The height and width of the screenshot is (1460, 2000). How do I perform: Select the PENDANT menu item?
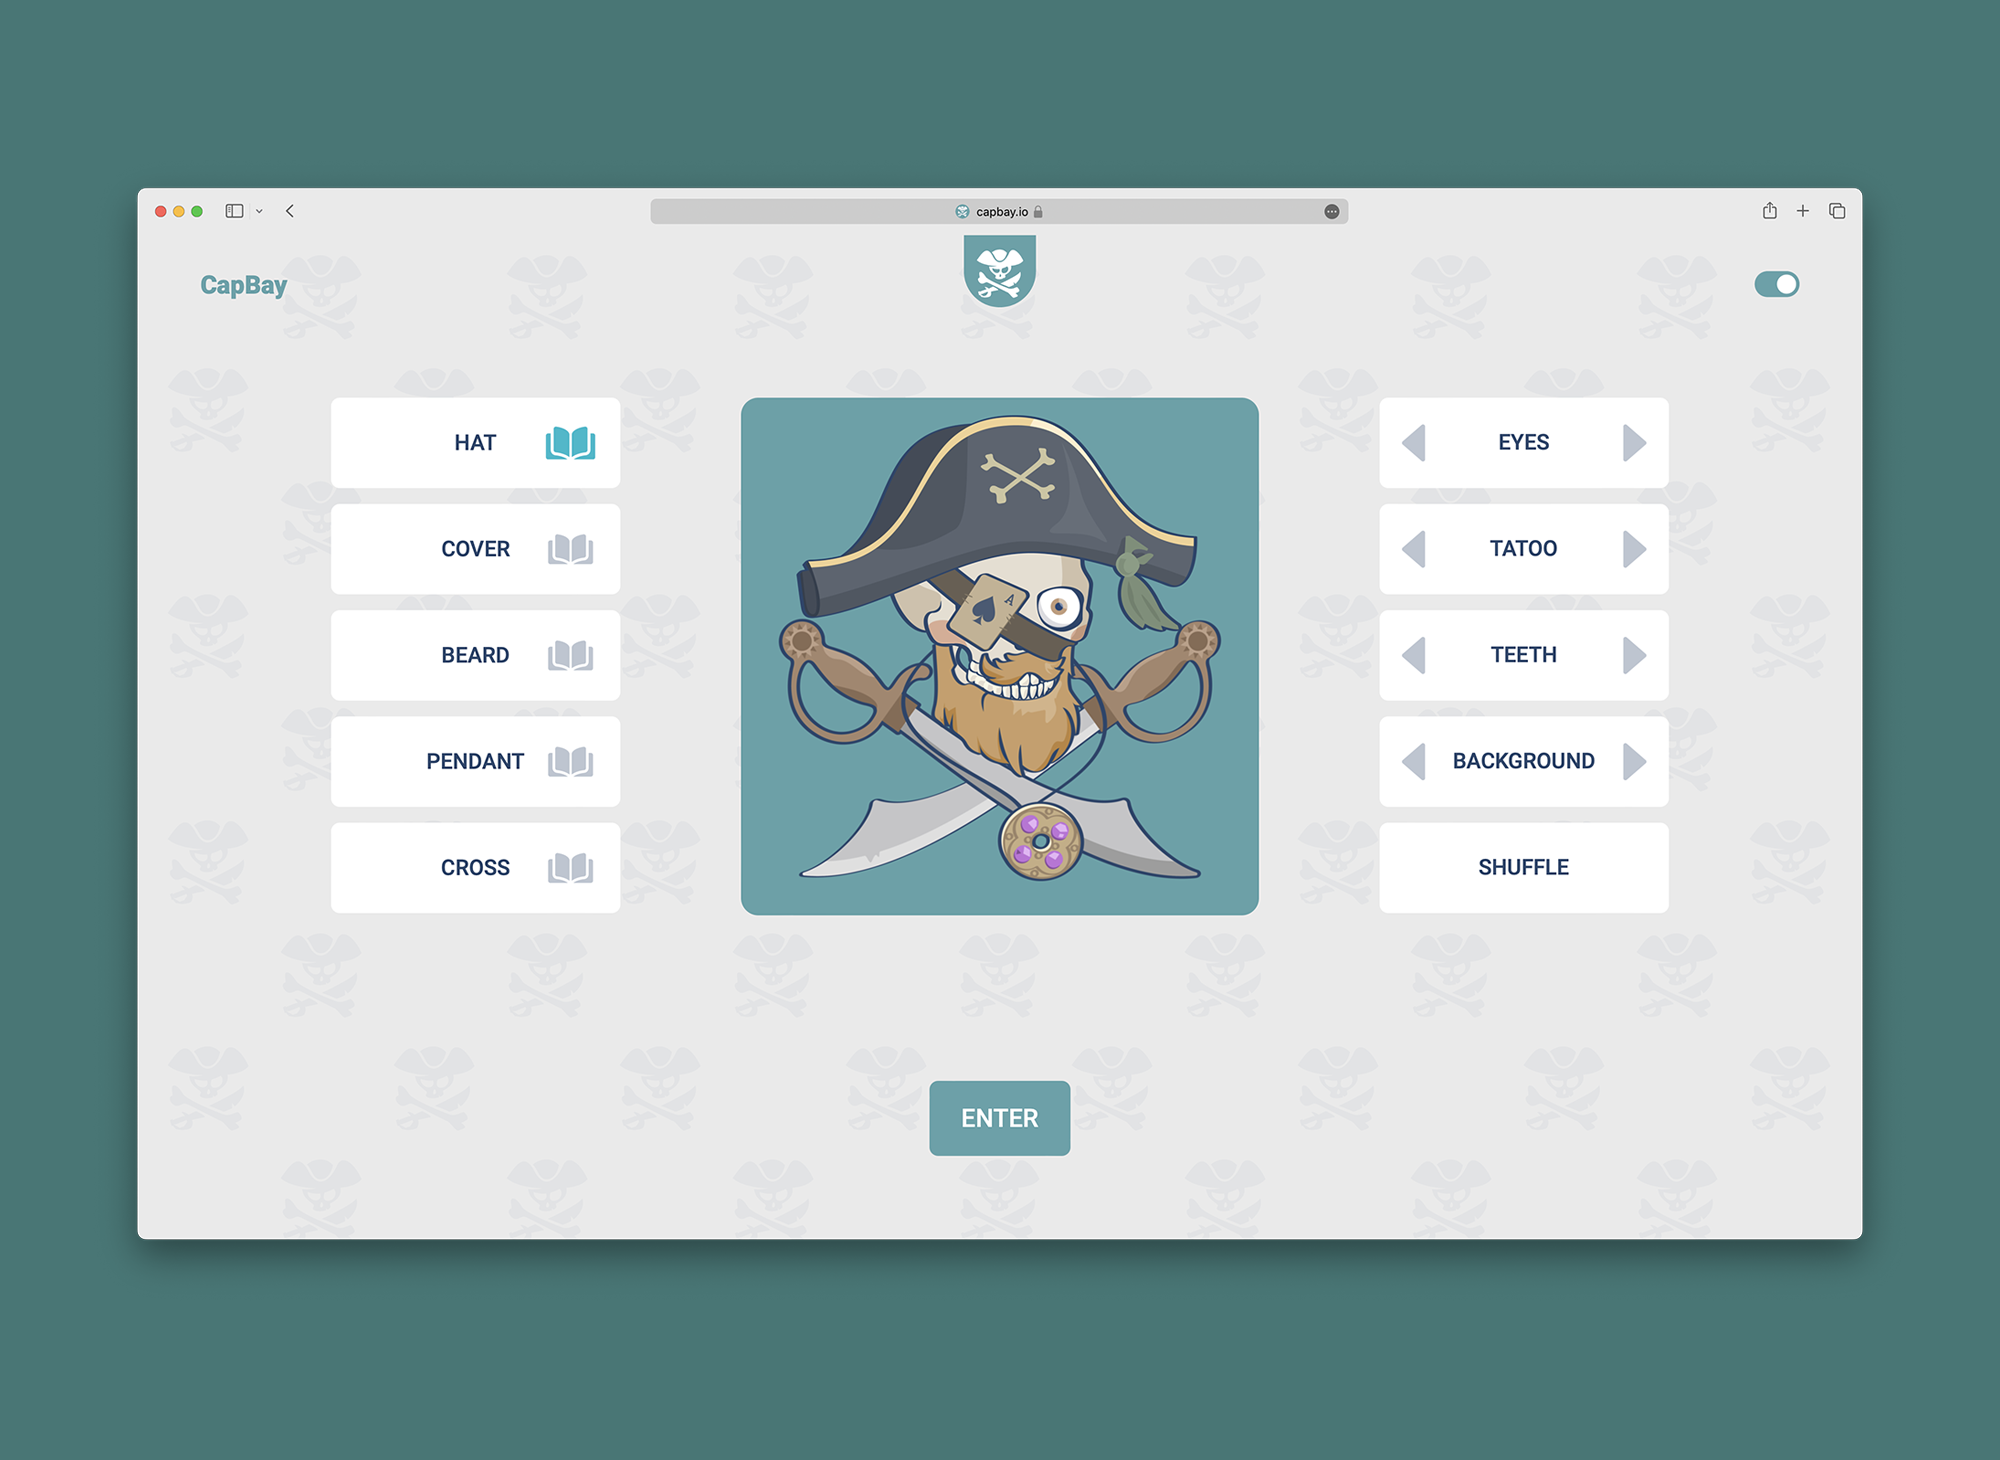tap(474, 761)
